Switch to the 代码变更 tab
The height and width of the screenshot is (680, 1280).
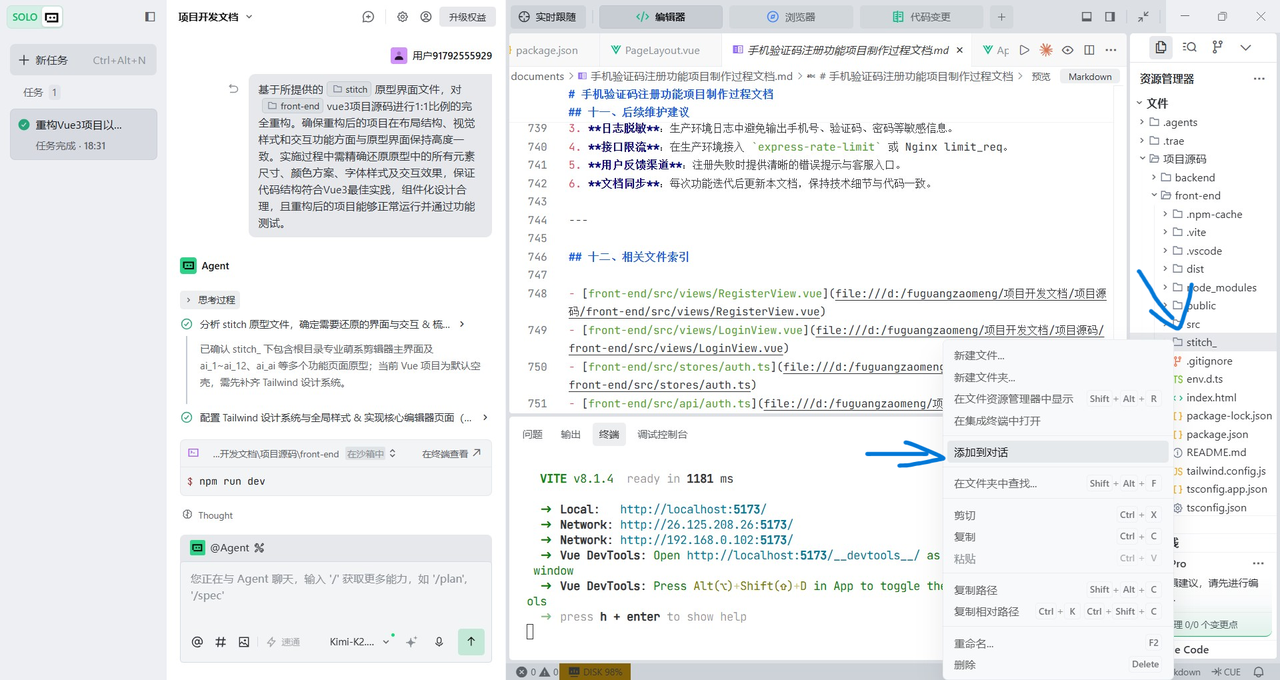point(921,17)
